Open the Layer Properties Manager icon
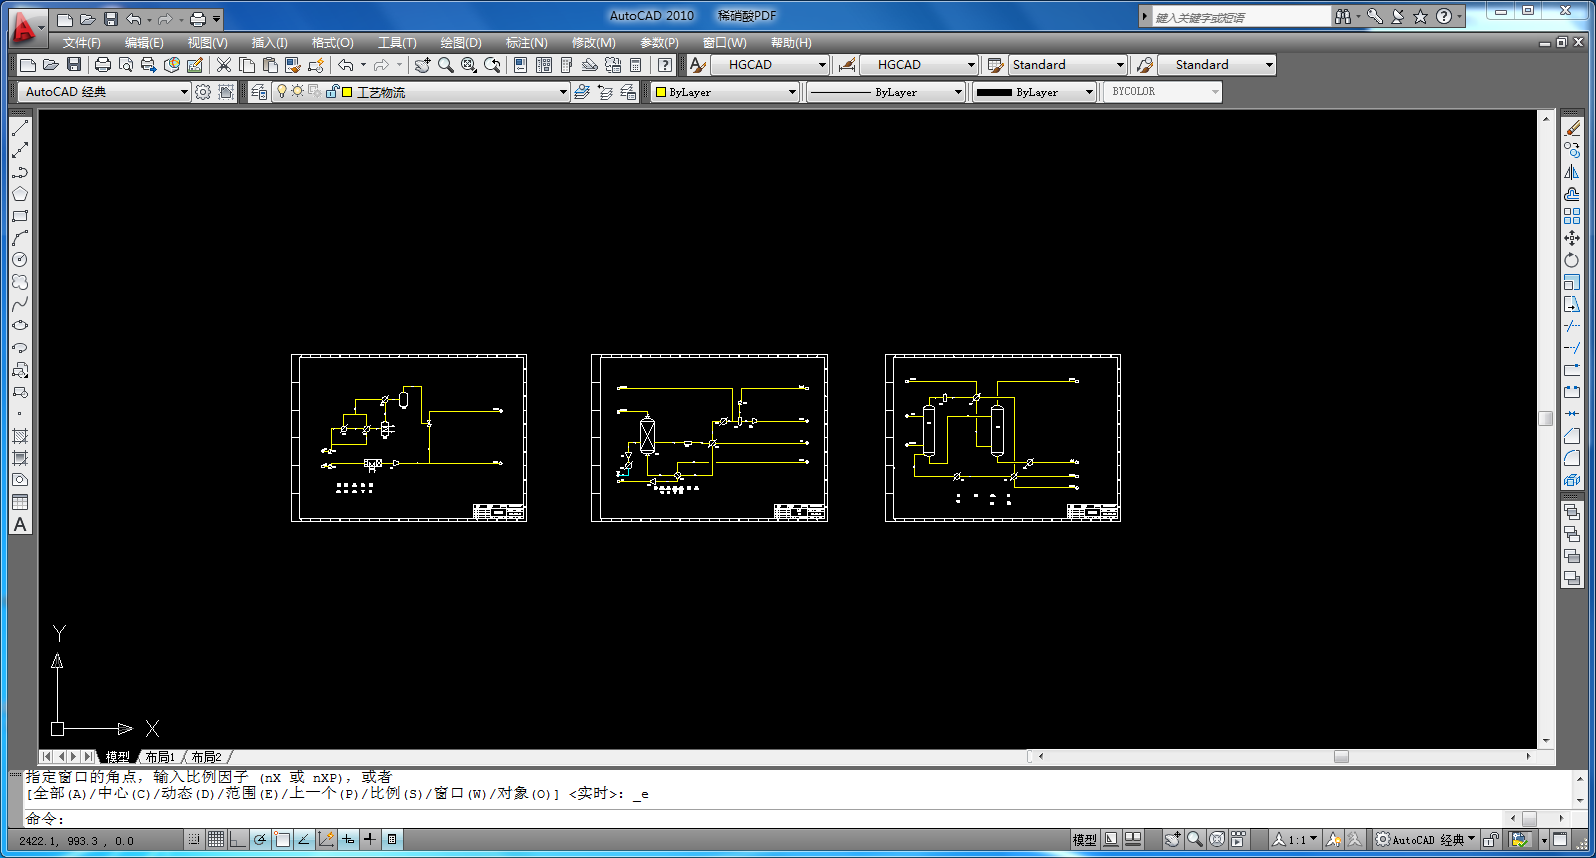This screenshot has height=858, width=1596. click(259, 92)
